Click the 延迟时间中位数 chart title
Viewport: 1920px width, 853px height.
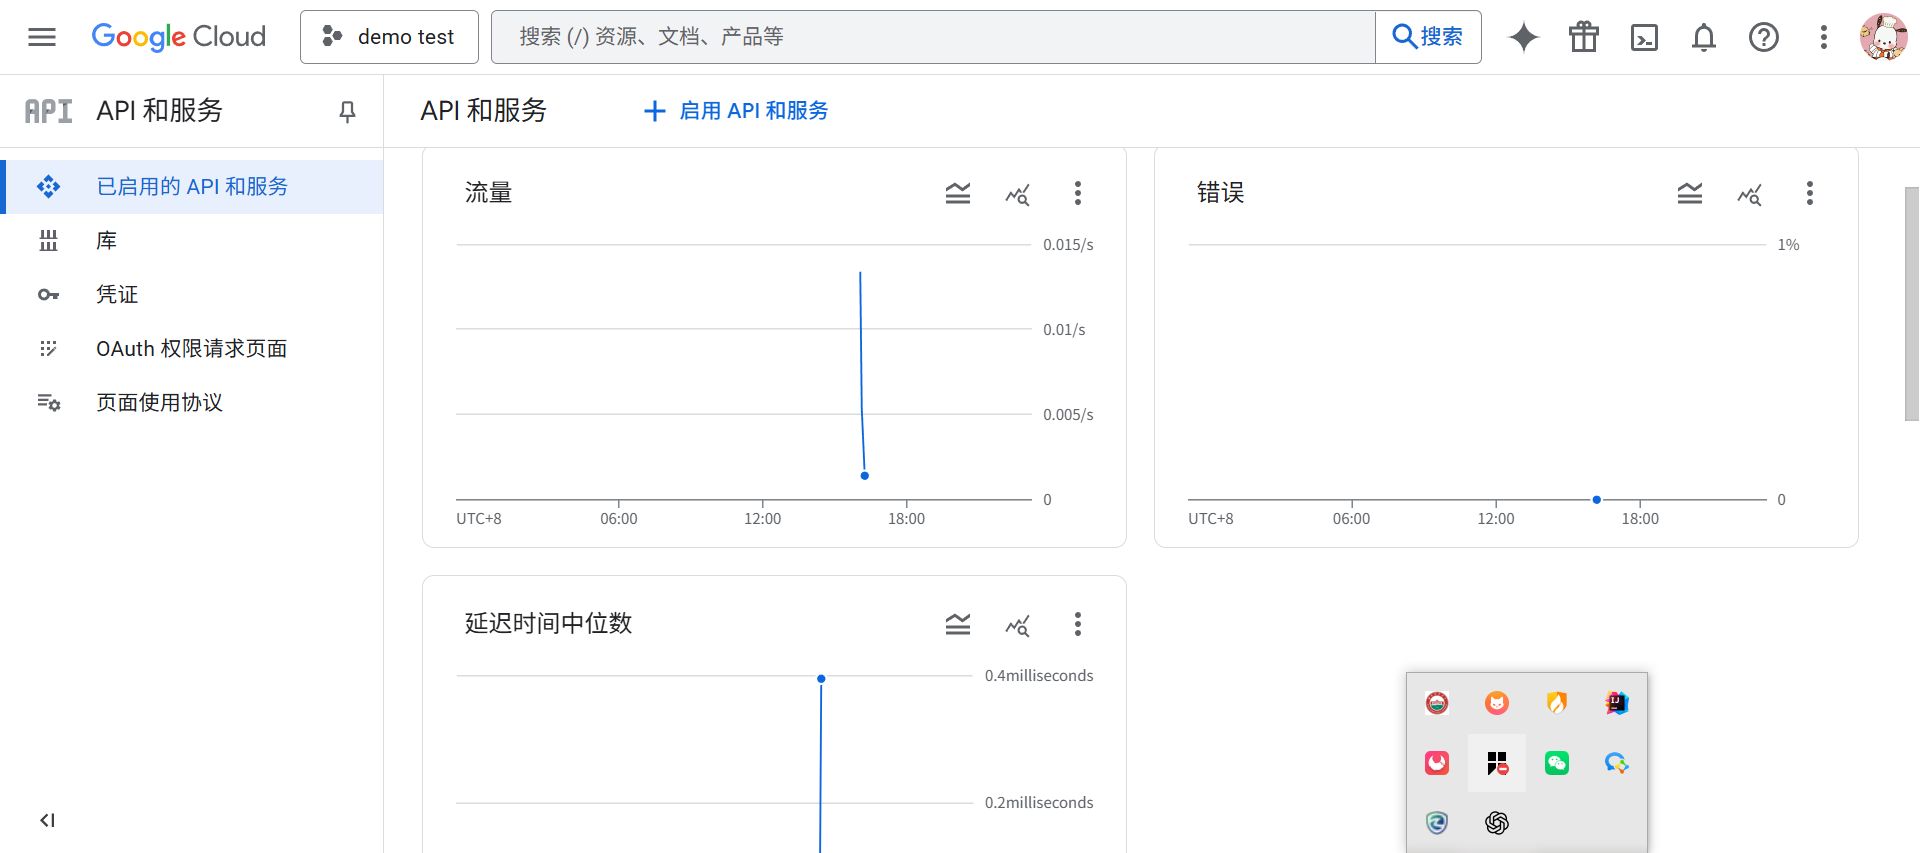pyautogui.click(x=549, y=624)
